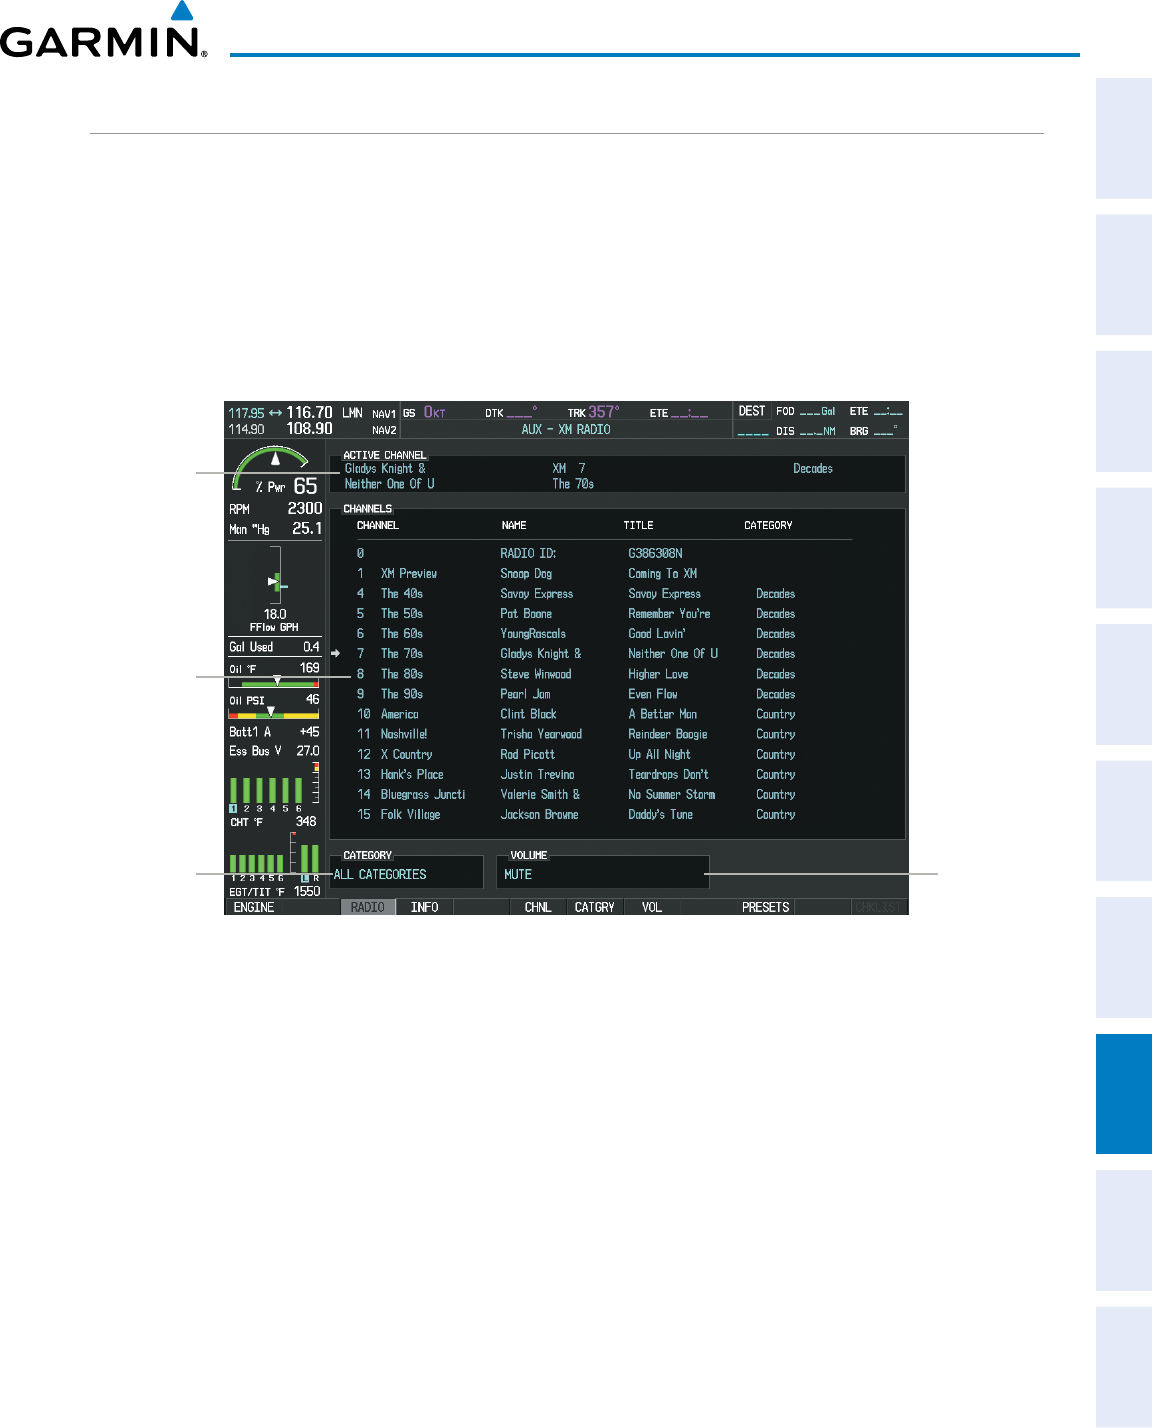The width and height of the screenshot is (1152, 1428).
Task: Click the NAME column header
Action: click(514, 525)
